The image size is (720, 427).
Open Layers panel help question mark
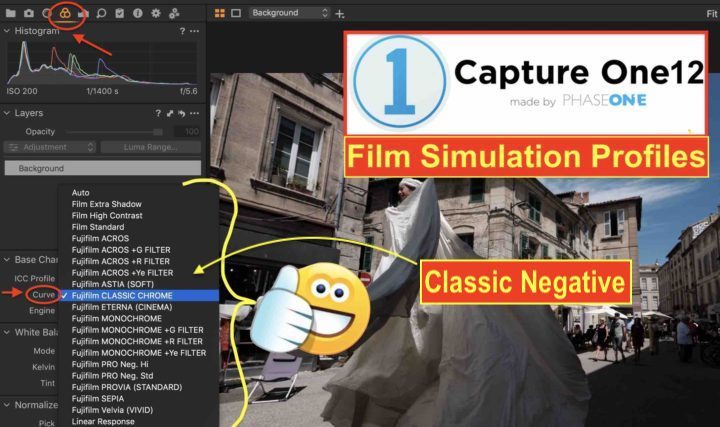(158, 113)
